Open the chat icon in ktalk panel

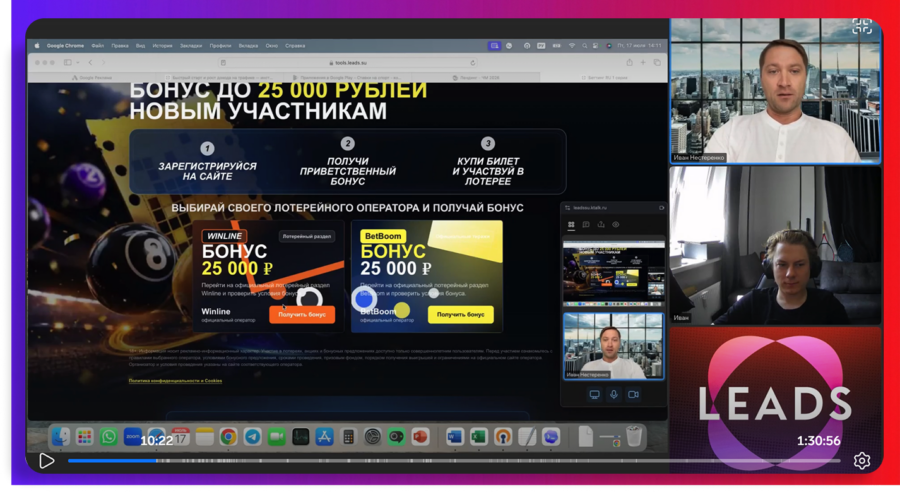[586, 225]
